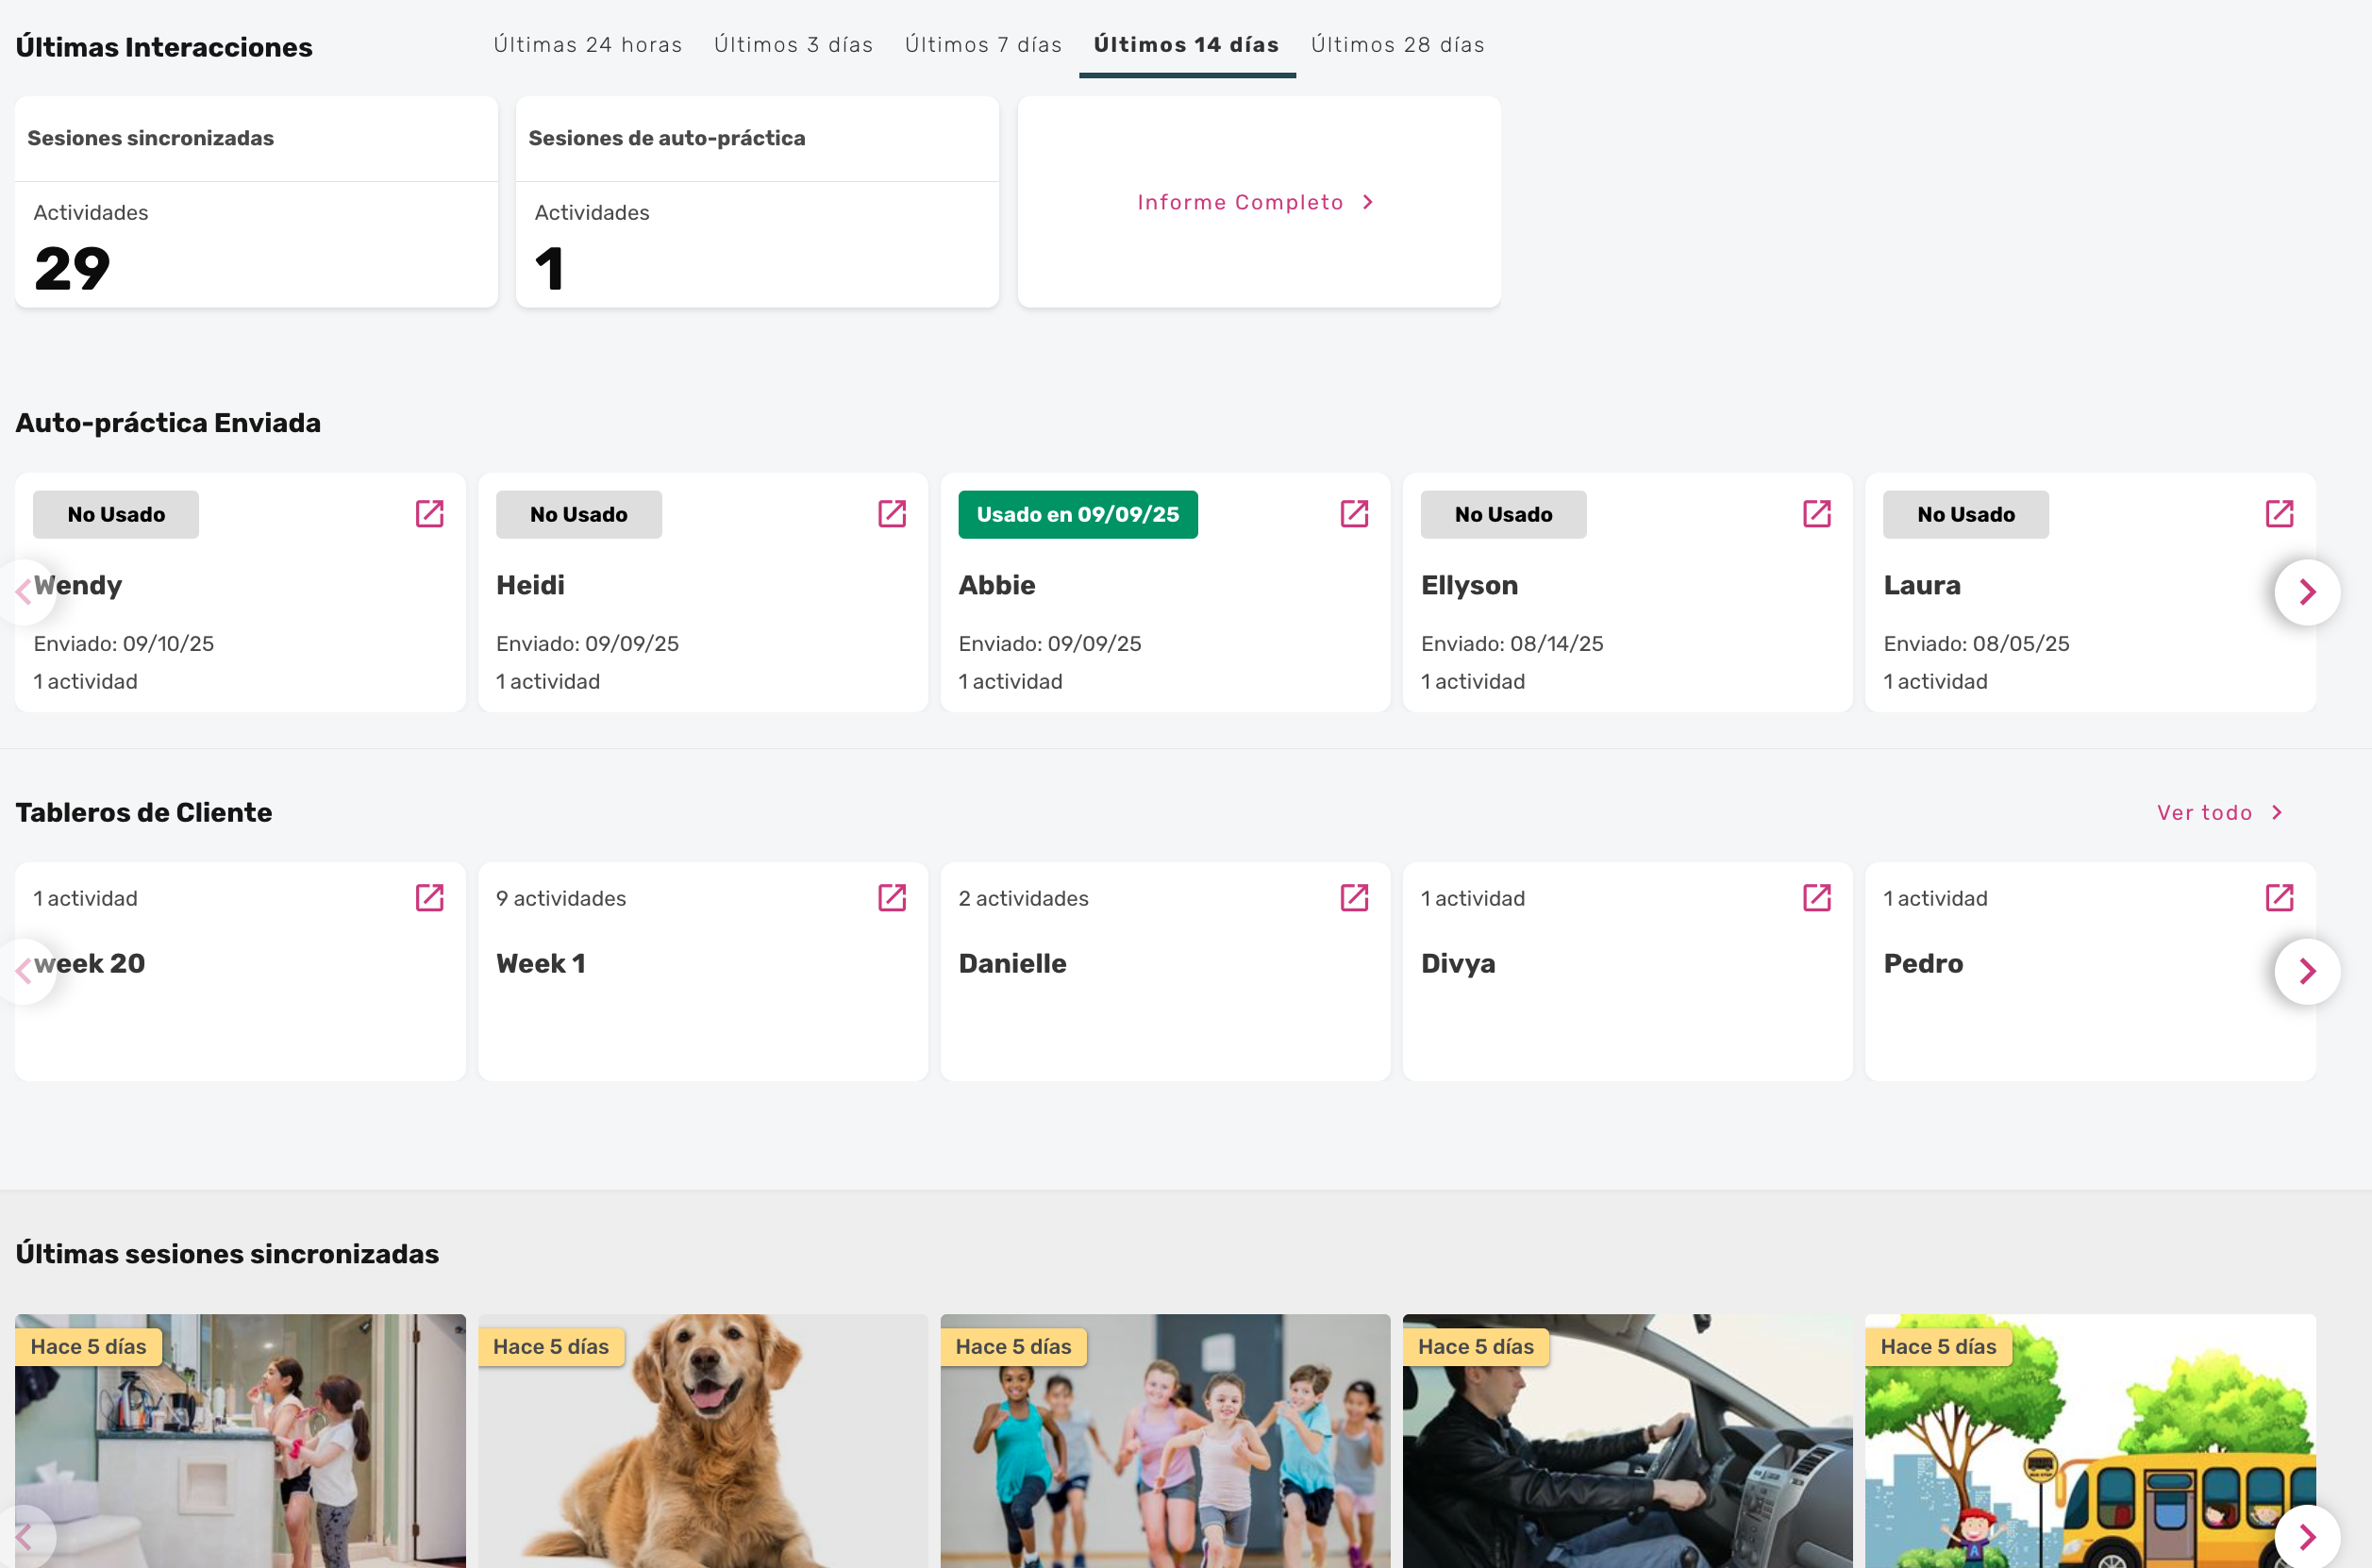Open Abbie's card external link icon
The height and width of the screenshot is (1568, 2372).
pyautogui.click(x=1354, y=514)
